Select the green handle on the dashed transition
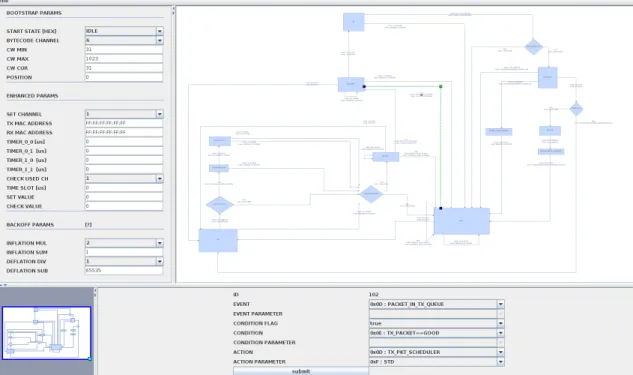 click(440, 86)
